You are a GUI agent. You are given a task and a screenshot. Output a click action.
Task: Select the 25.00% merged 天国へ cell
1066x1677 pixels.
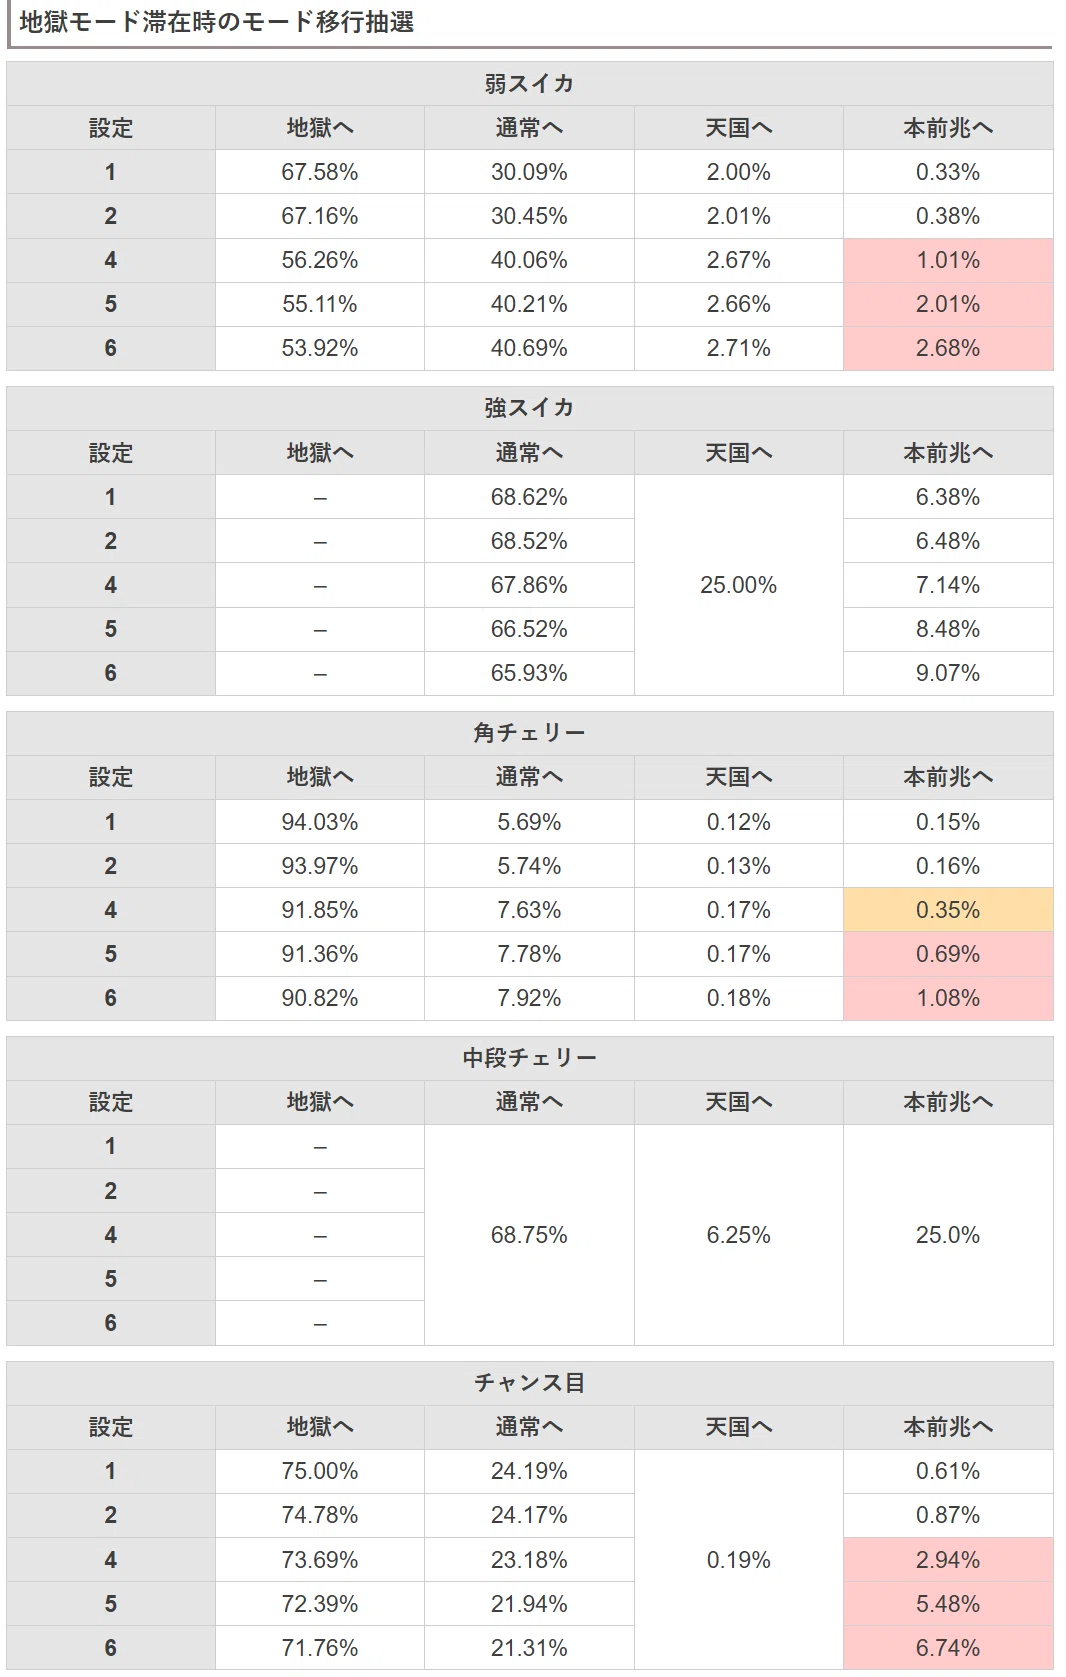tap(739, 585)
